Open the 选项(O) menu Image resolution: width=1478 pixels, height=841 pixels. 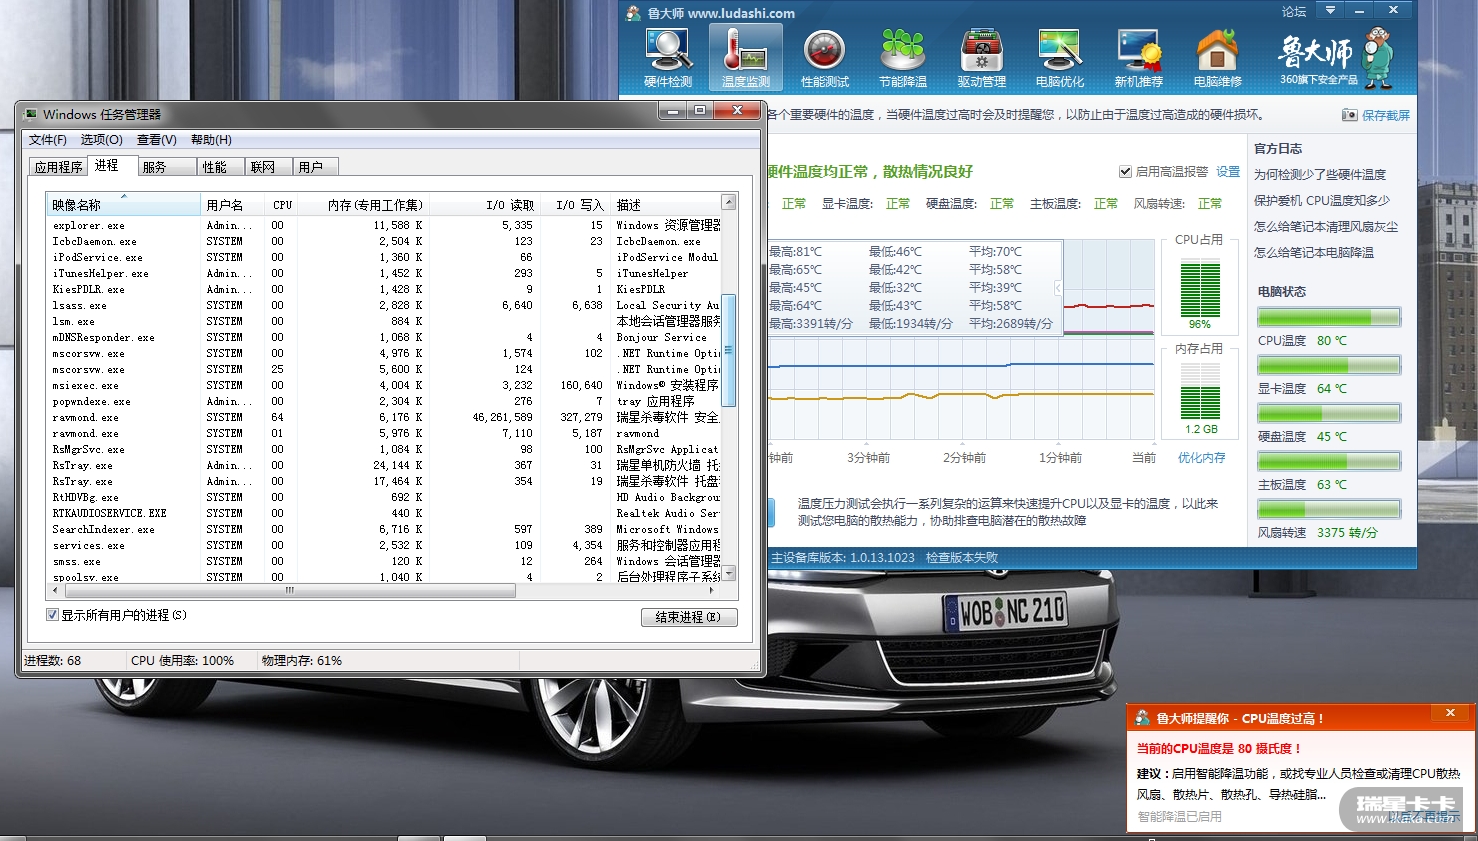[101, 140]
